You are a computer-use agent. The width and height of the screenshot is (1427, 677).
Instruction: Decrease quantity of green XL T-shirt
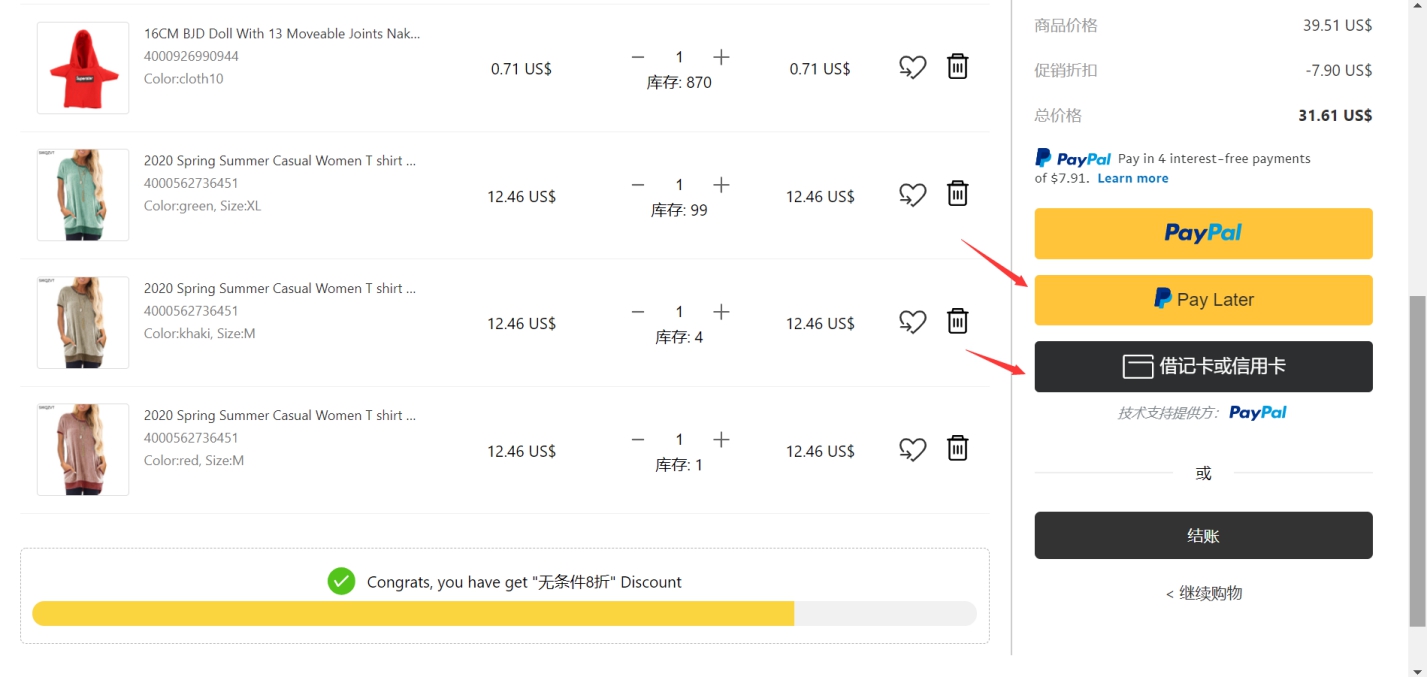point(638,185)
